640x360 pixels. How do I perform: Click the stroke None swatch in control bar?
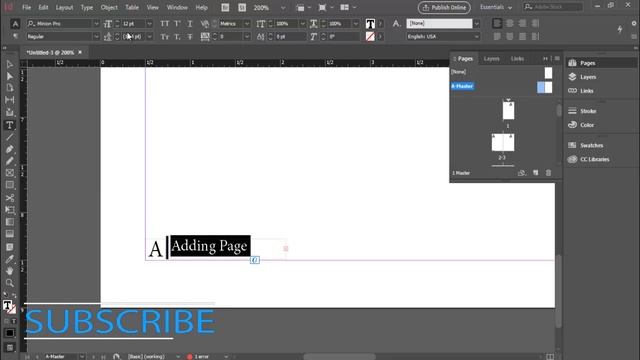[x=370, y=37]
